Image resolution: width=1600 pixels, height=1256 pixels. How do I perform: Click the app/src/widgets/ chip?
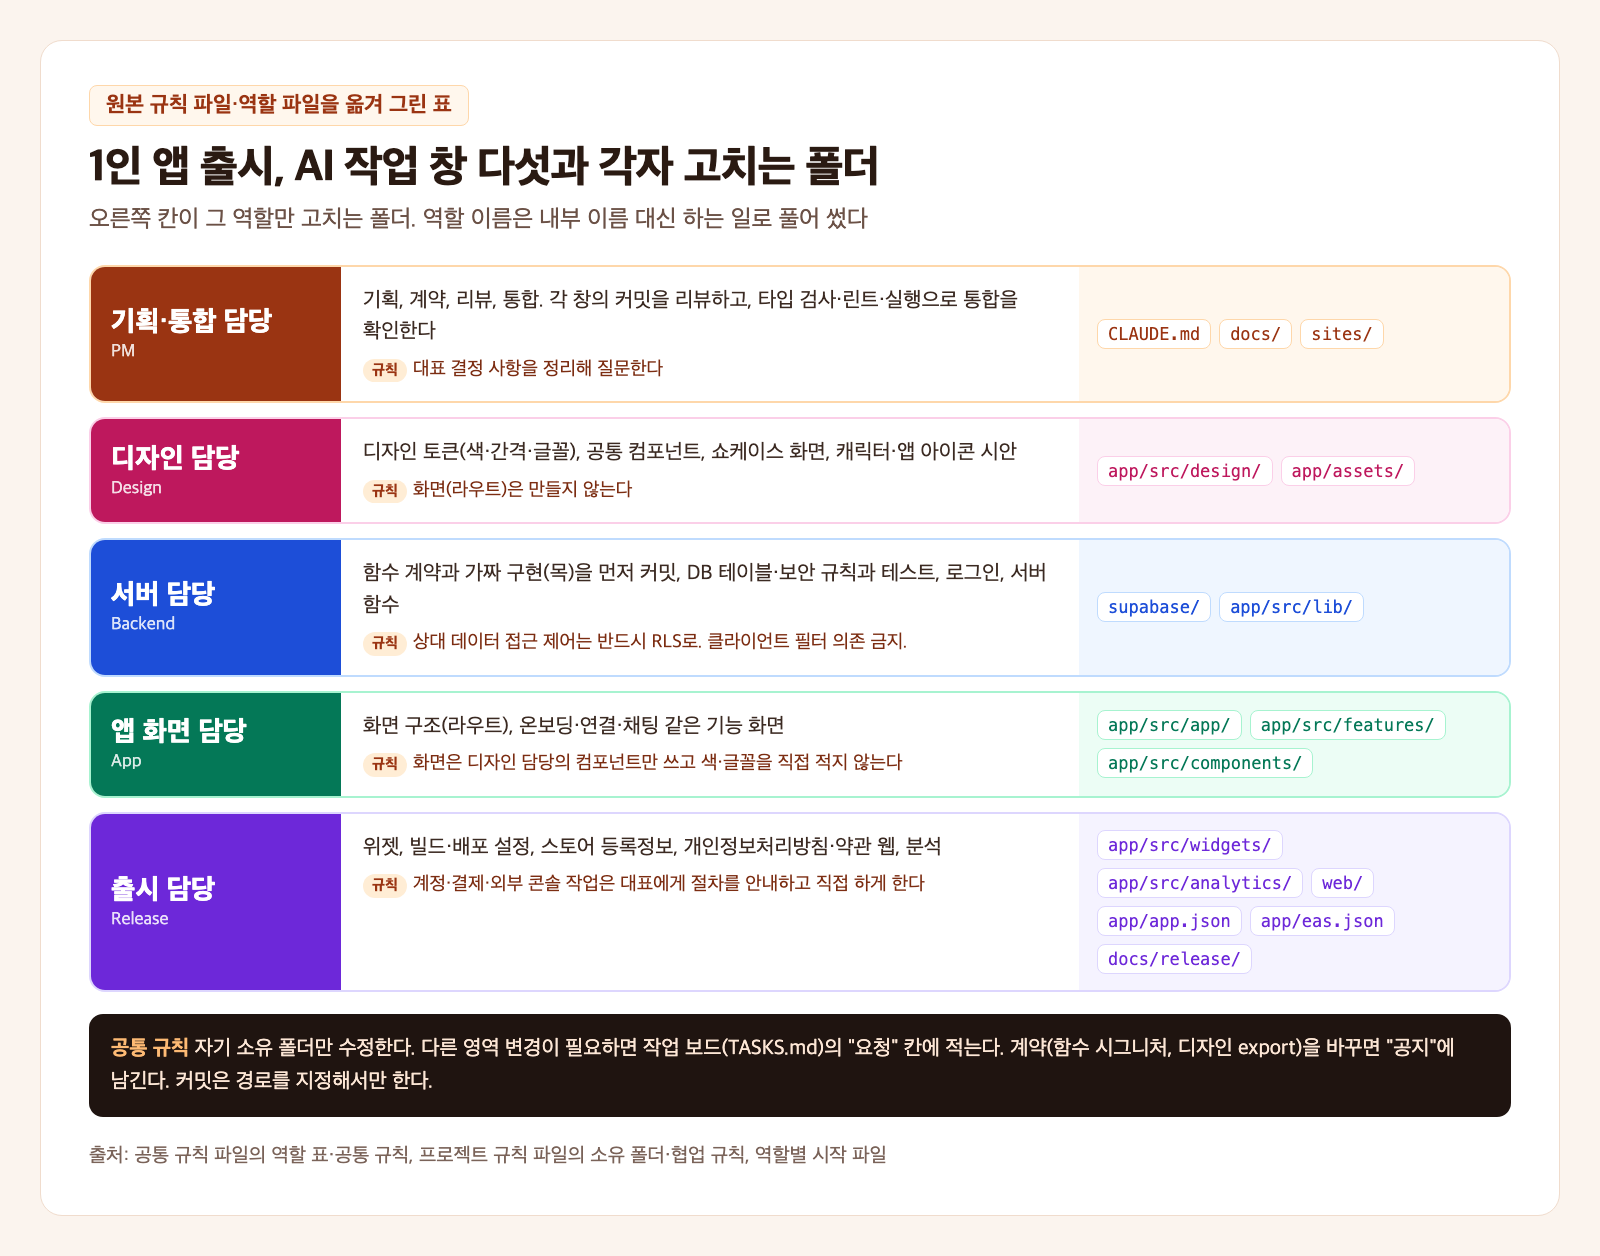click(x=1189, y=845)
